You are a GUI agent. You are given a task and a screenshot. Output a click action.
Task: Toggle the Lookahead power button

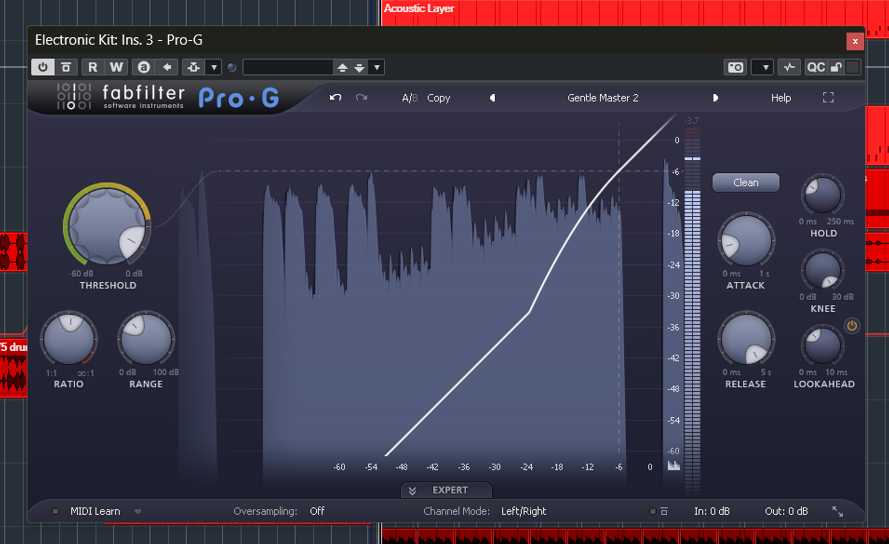[852, 326]
